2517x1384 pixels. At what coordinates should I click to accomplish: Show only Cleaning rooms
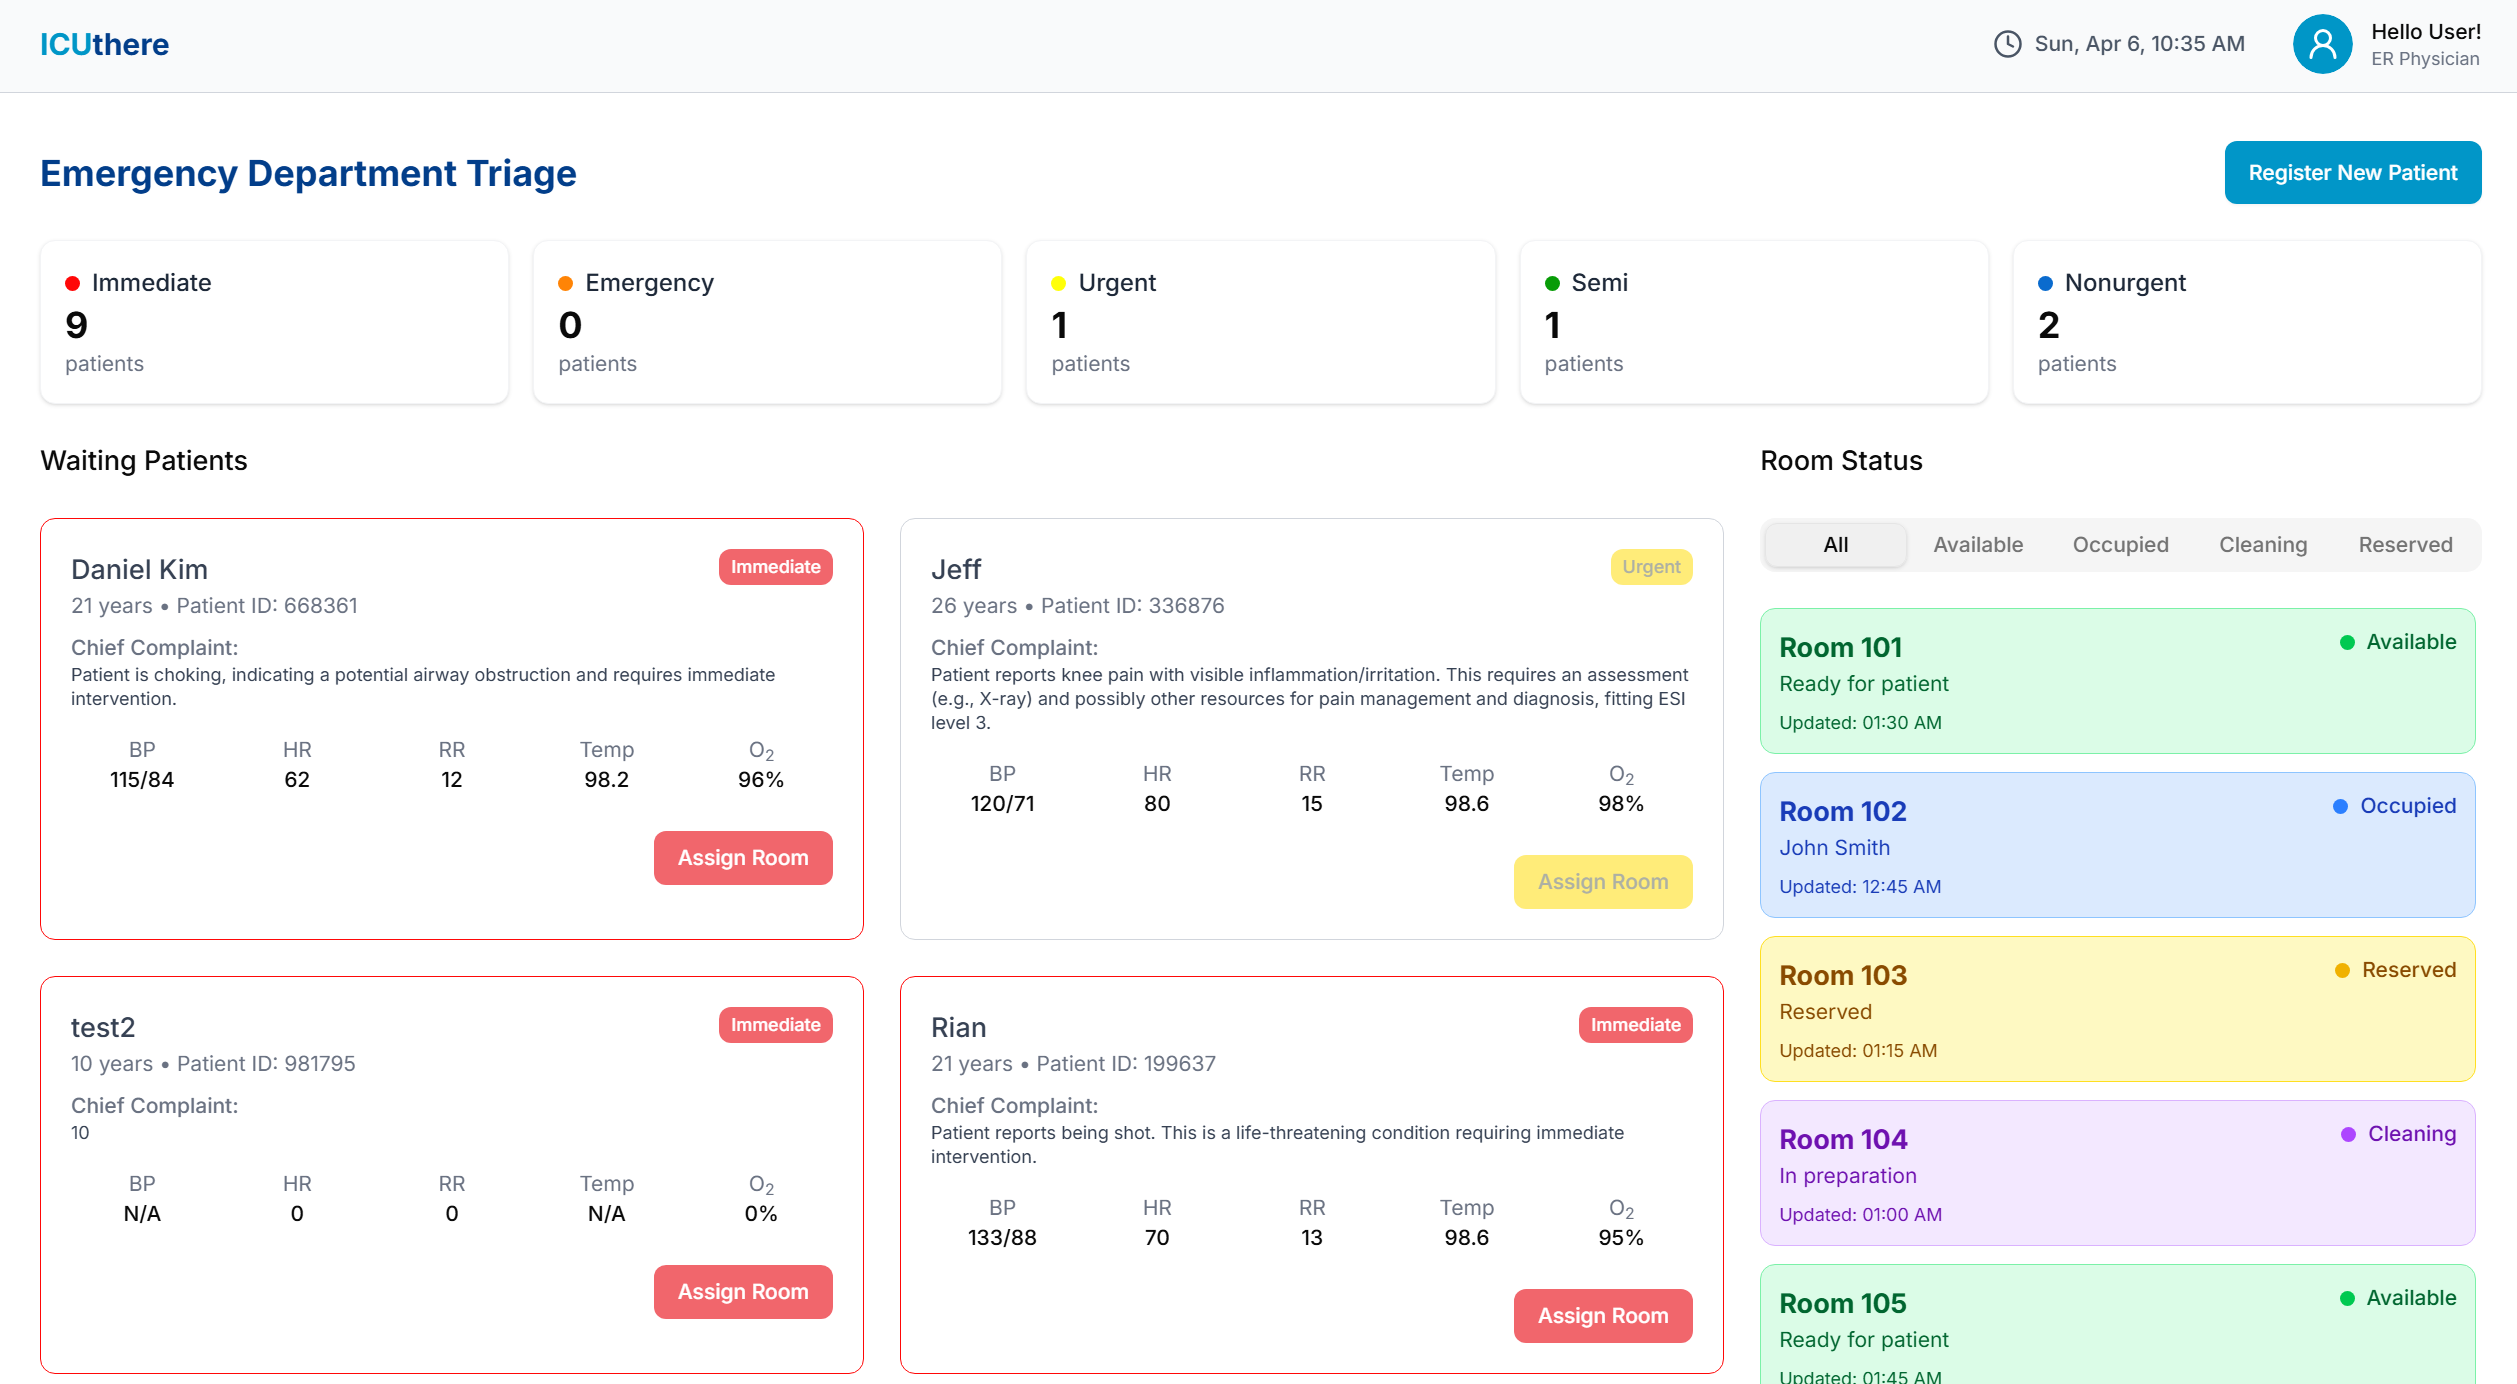tap(2262, 545)
